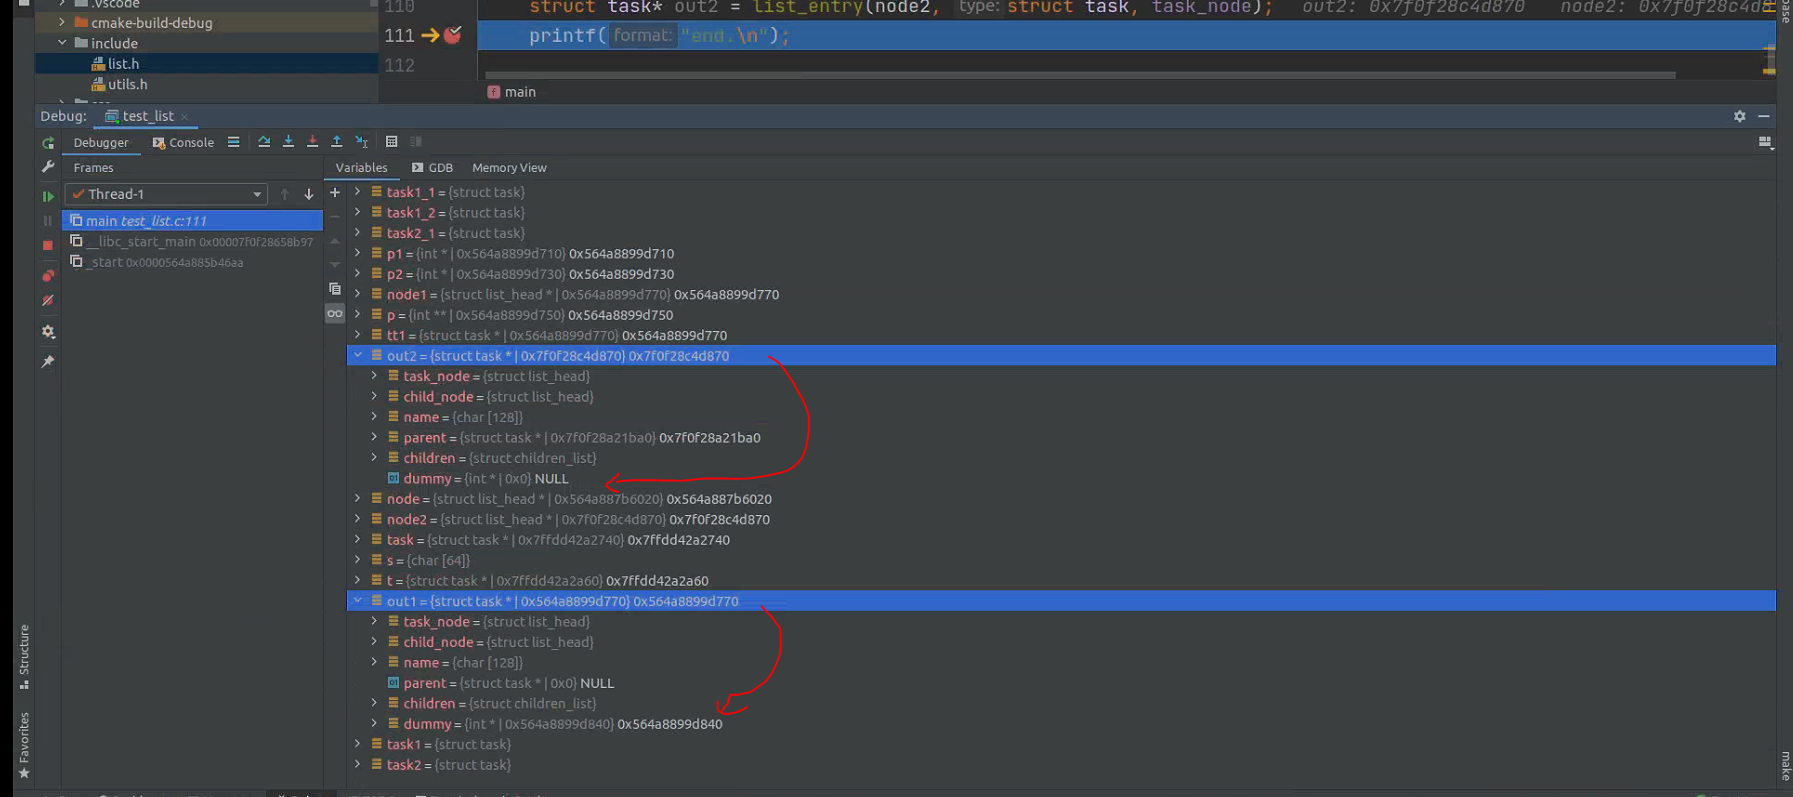Run to cursor
The width and height of the screenshot is (1793, 797).
[362, 142]
